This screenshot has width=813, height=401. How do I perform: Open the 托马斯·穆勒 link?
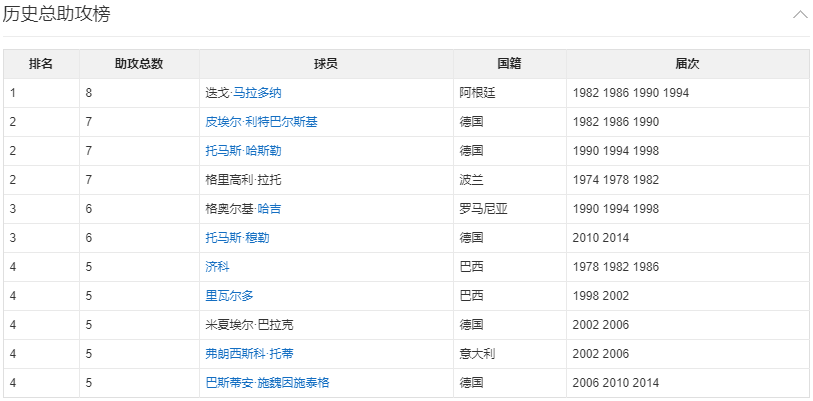click(237, 238)
